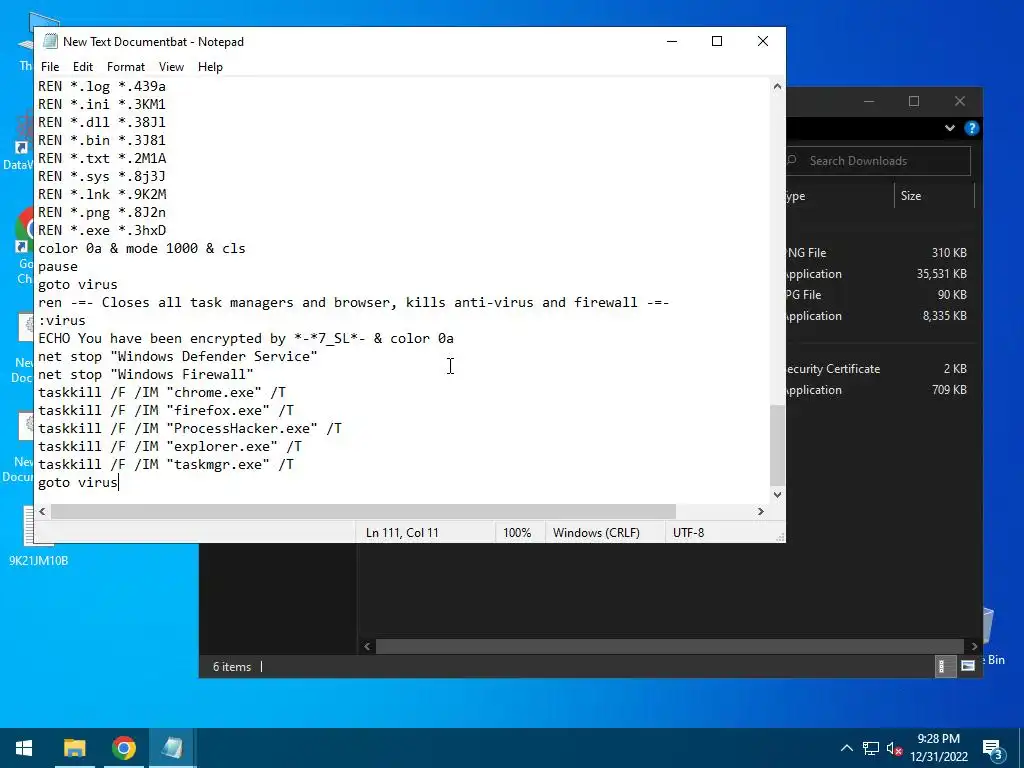Maximize the Explorer window
Viewport: 1024px width, 768px height.
coord(914,101)
